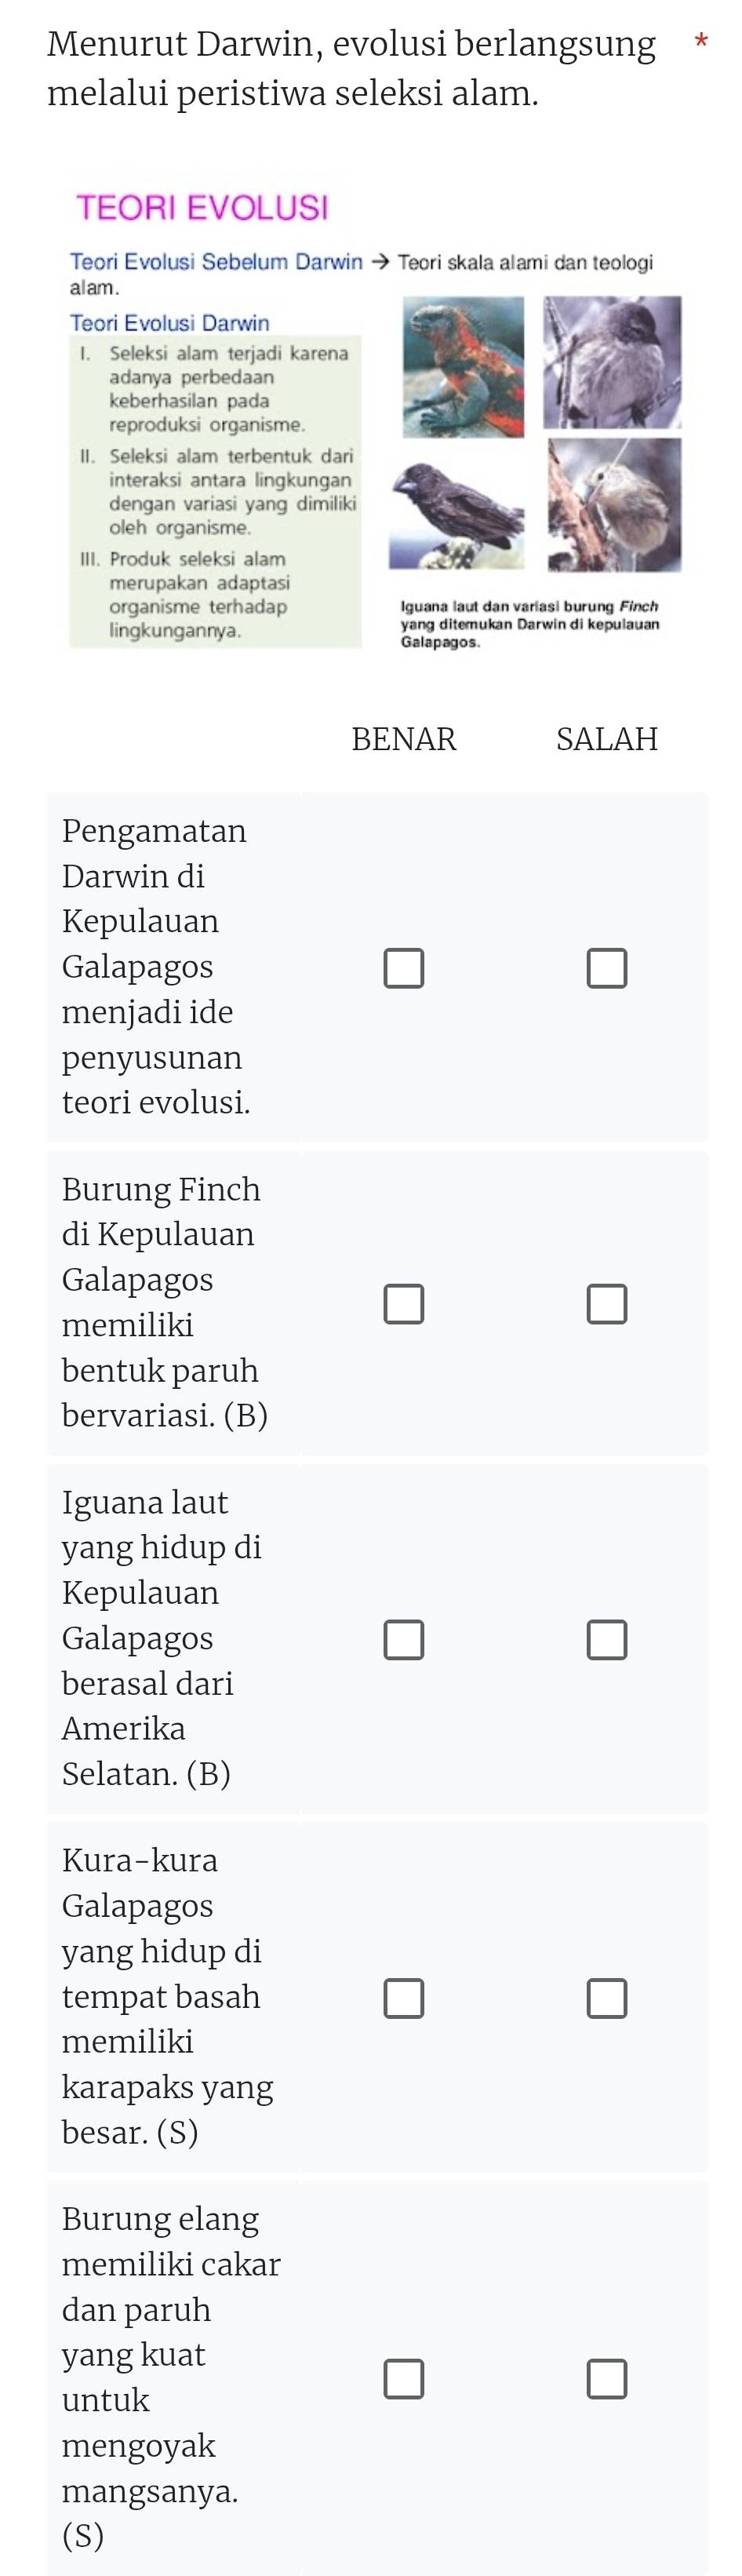
Task: Click the SALAH column header
Action: (x=607, y=739)
